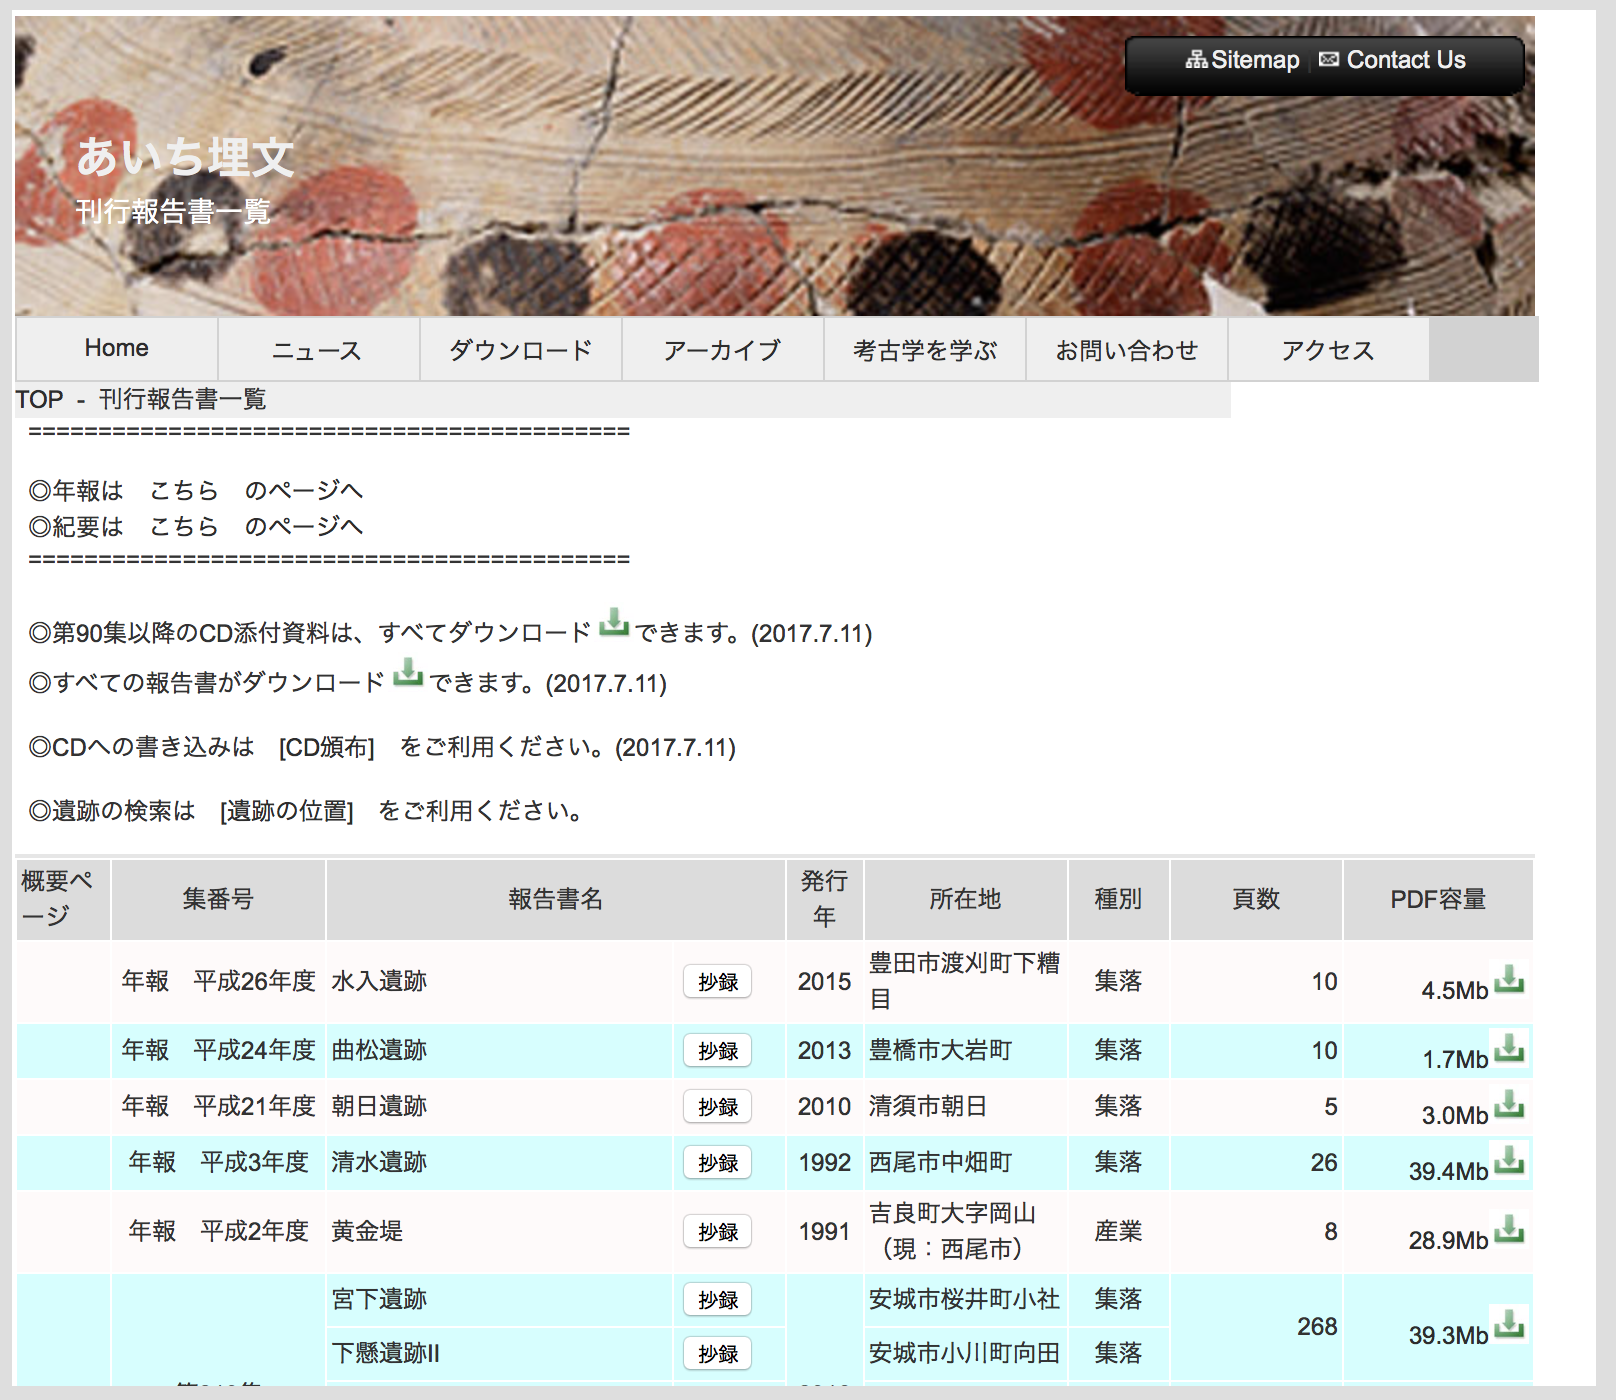Click the 発行年 column header
The width and height of the screenshot is (1616, 1400).
coord(825,899)
